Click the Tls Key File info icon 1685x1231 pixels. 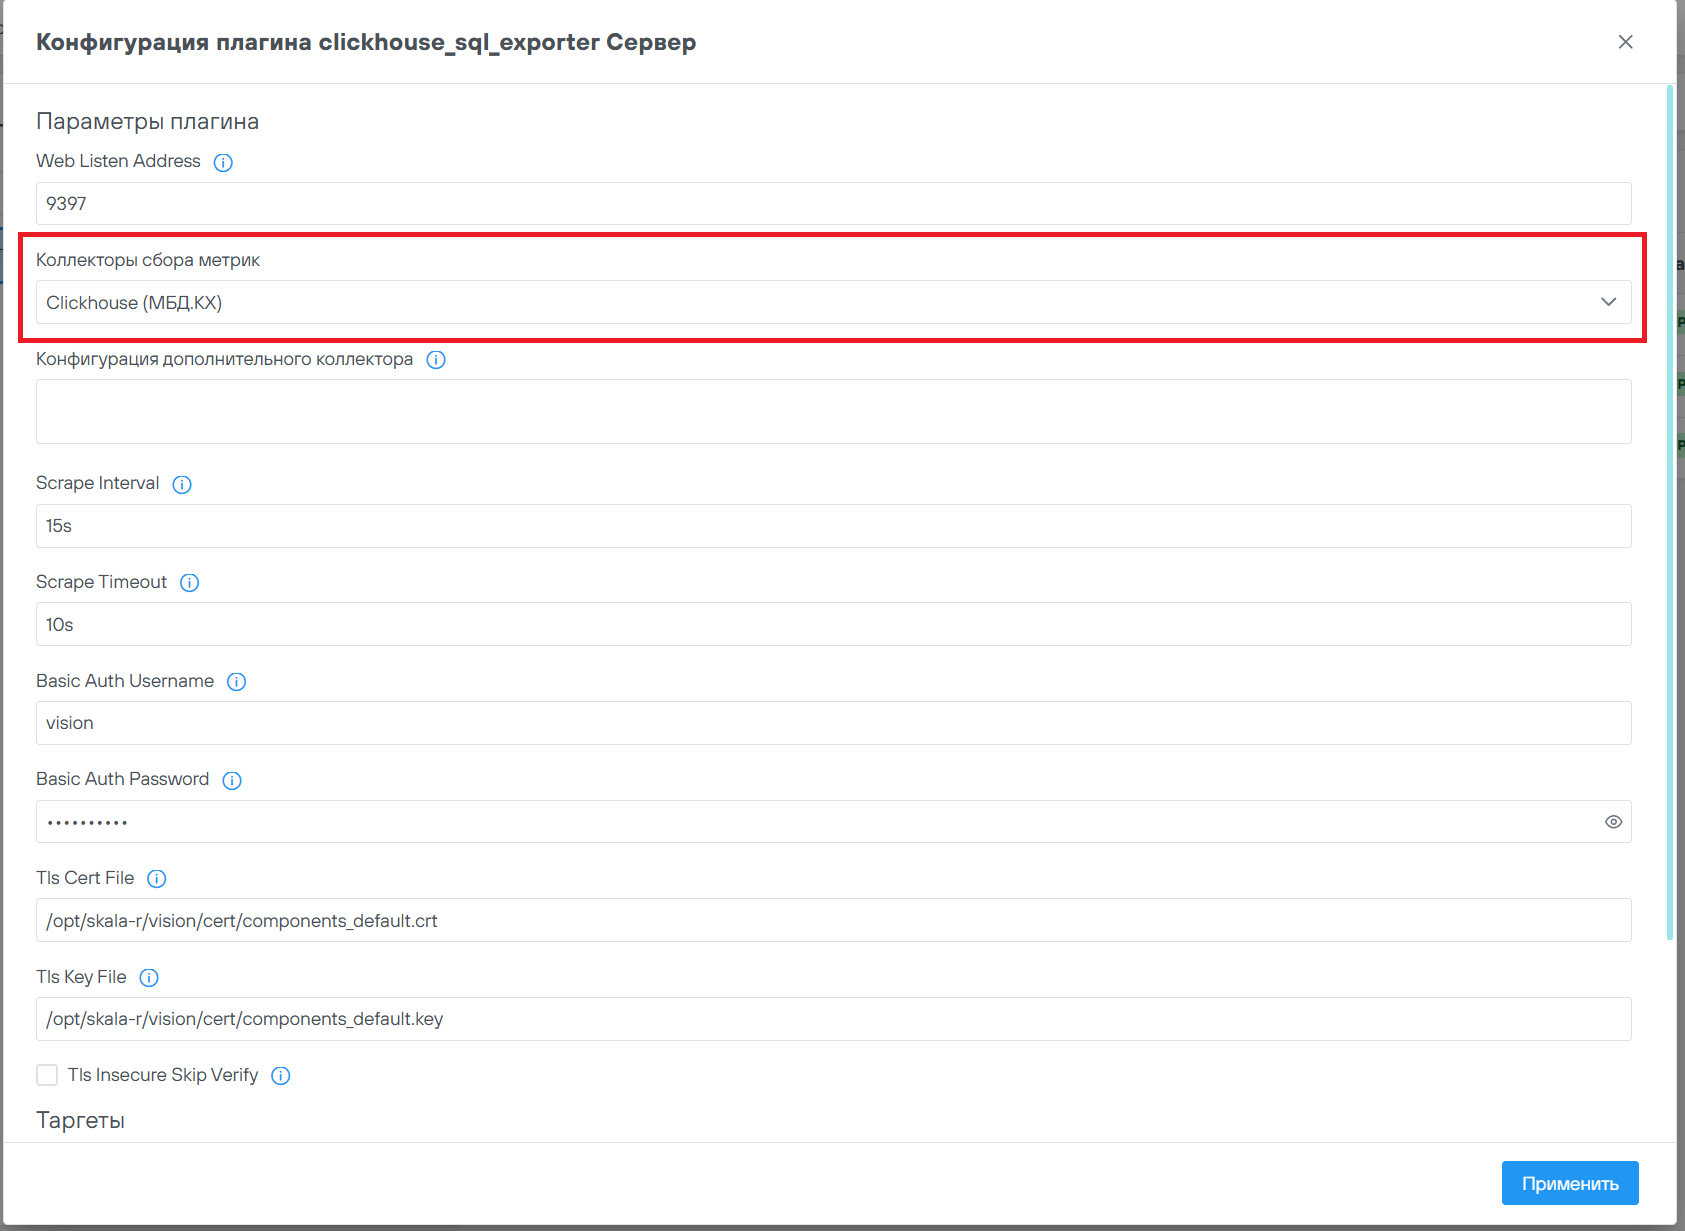pyautogui.click(x=149, y=978)
